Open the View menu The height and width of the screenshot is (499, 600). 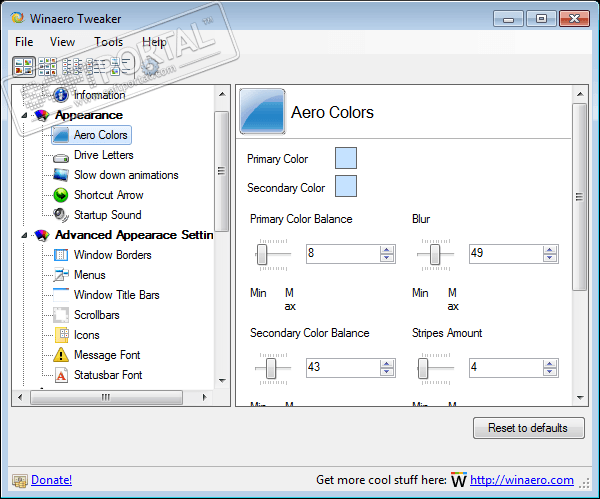[x=62, y=42]
